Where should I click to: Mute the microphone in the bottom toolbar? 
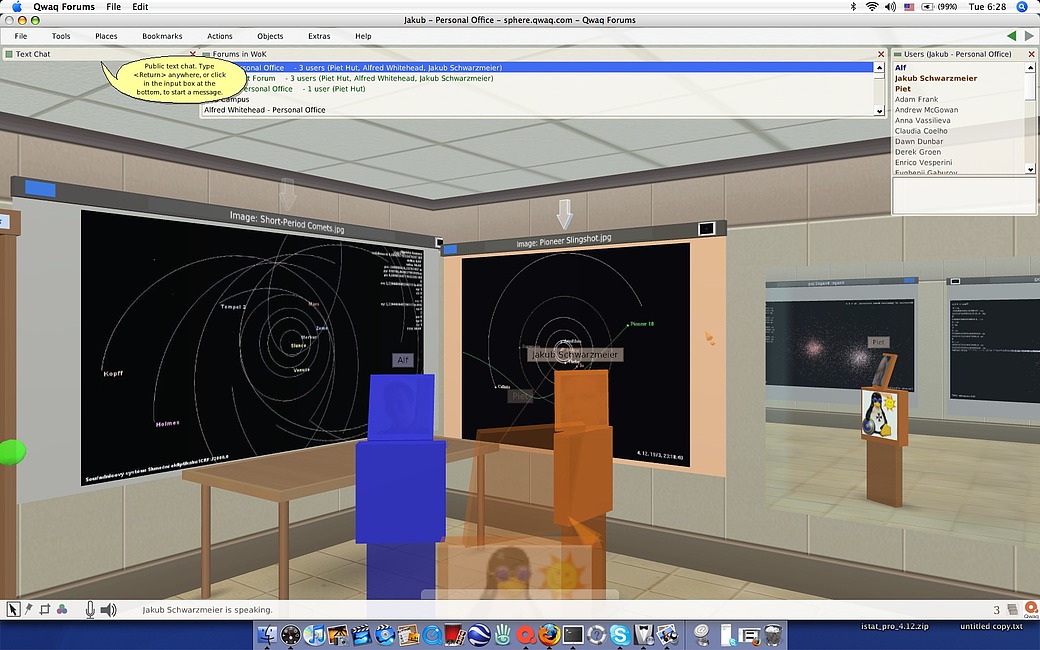click(89, 609)
